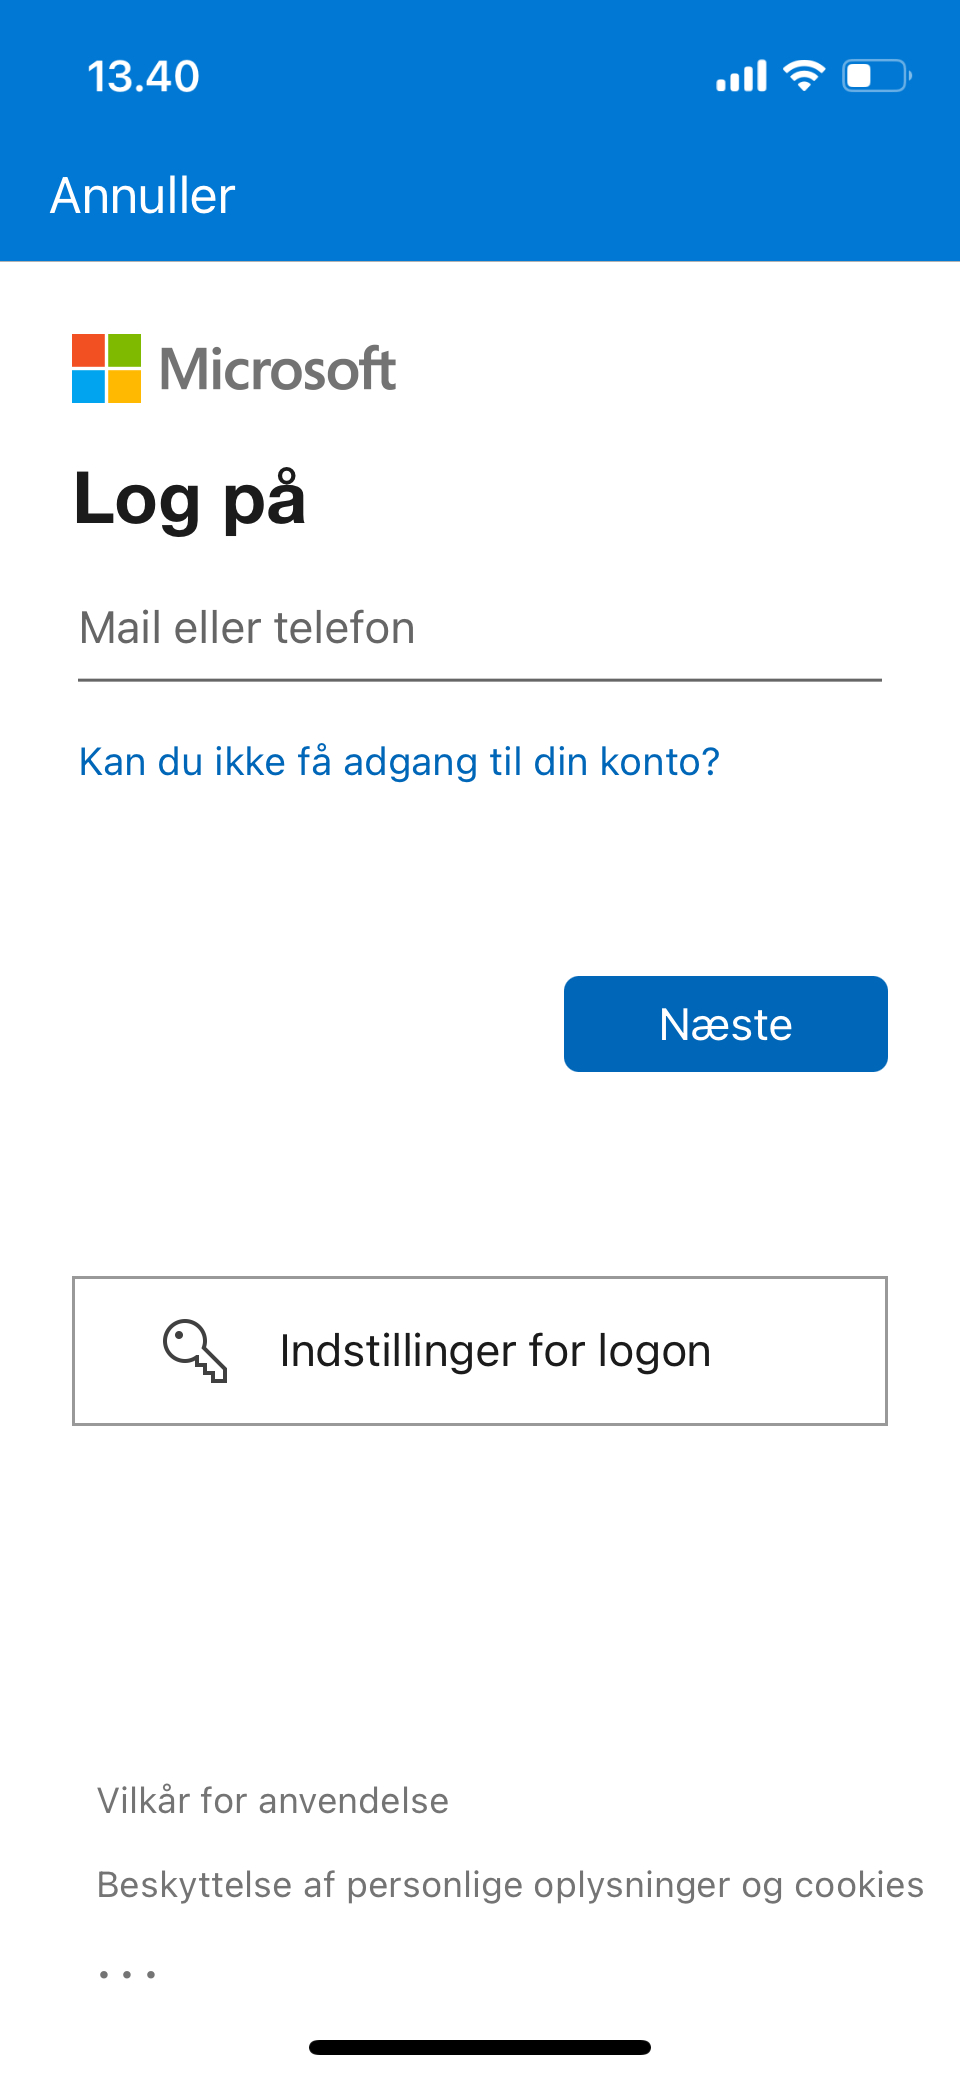Tap the 13.40 clock in status bar
This screenshot has height=2079, width=960.
[143, 77]
